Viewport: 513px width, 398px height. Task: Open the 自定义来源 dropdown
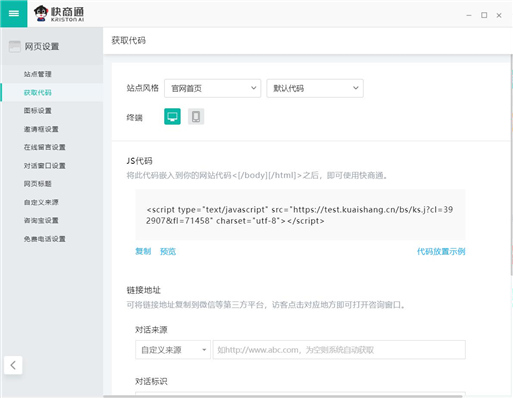(173, 350)
